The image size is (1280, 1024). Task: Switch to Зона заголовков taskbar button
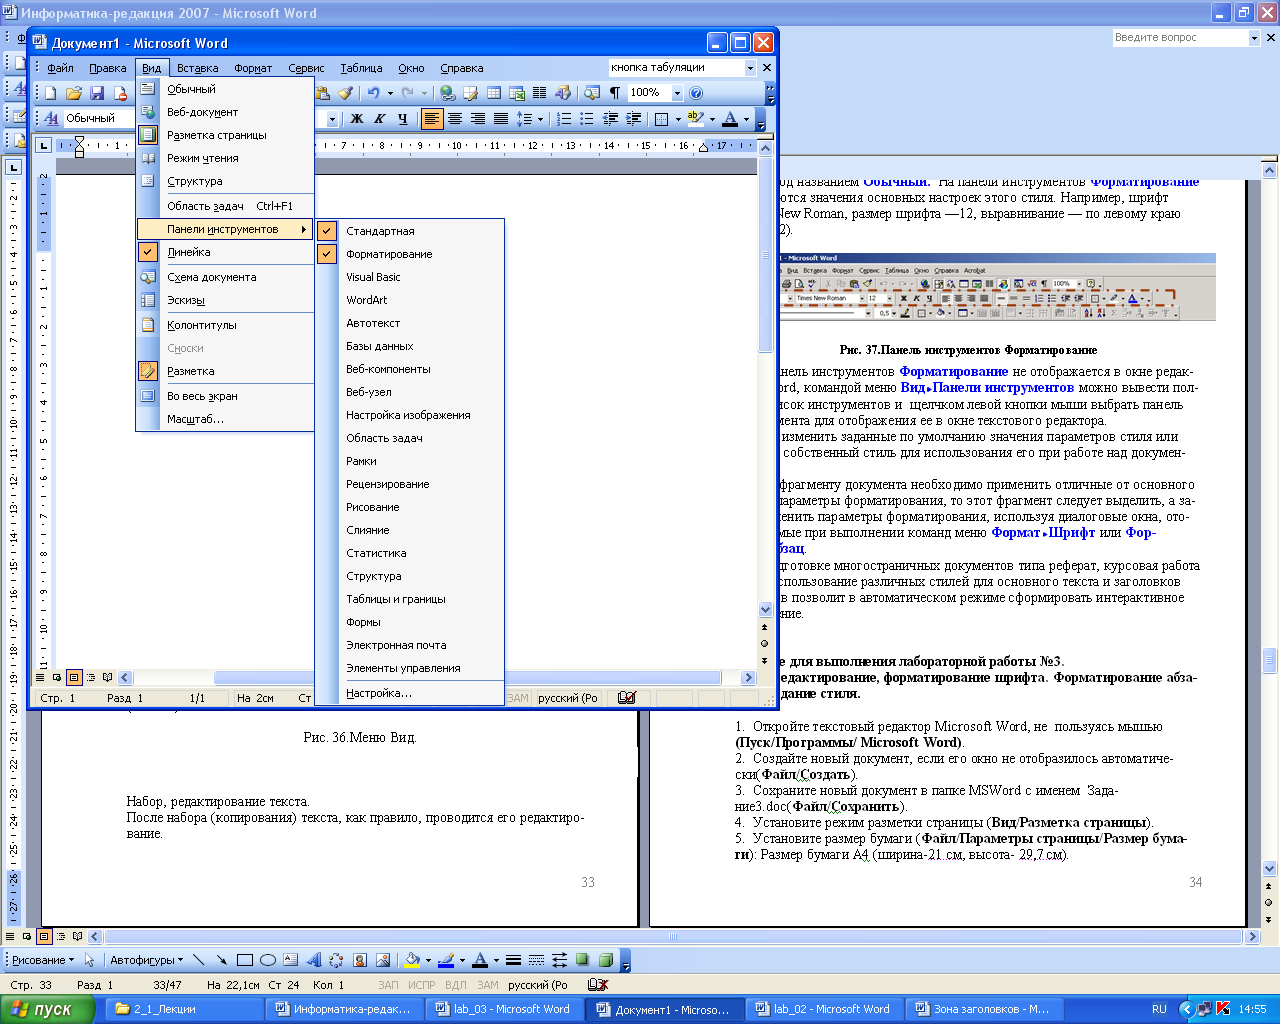(x=984, y=1009)
